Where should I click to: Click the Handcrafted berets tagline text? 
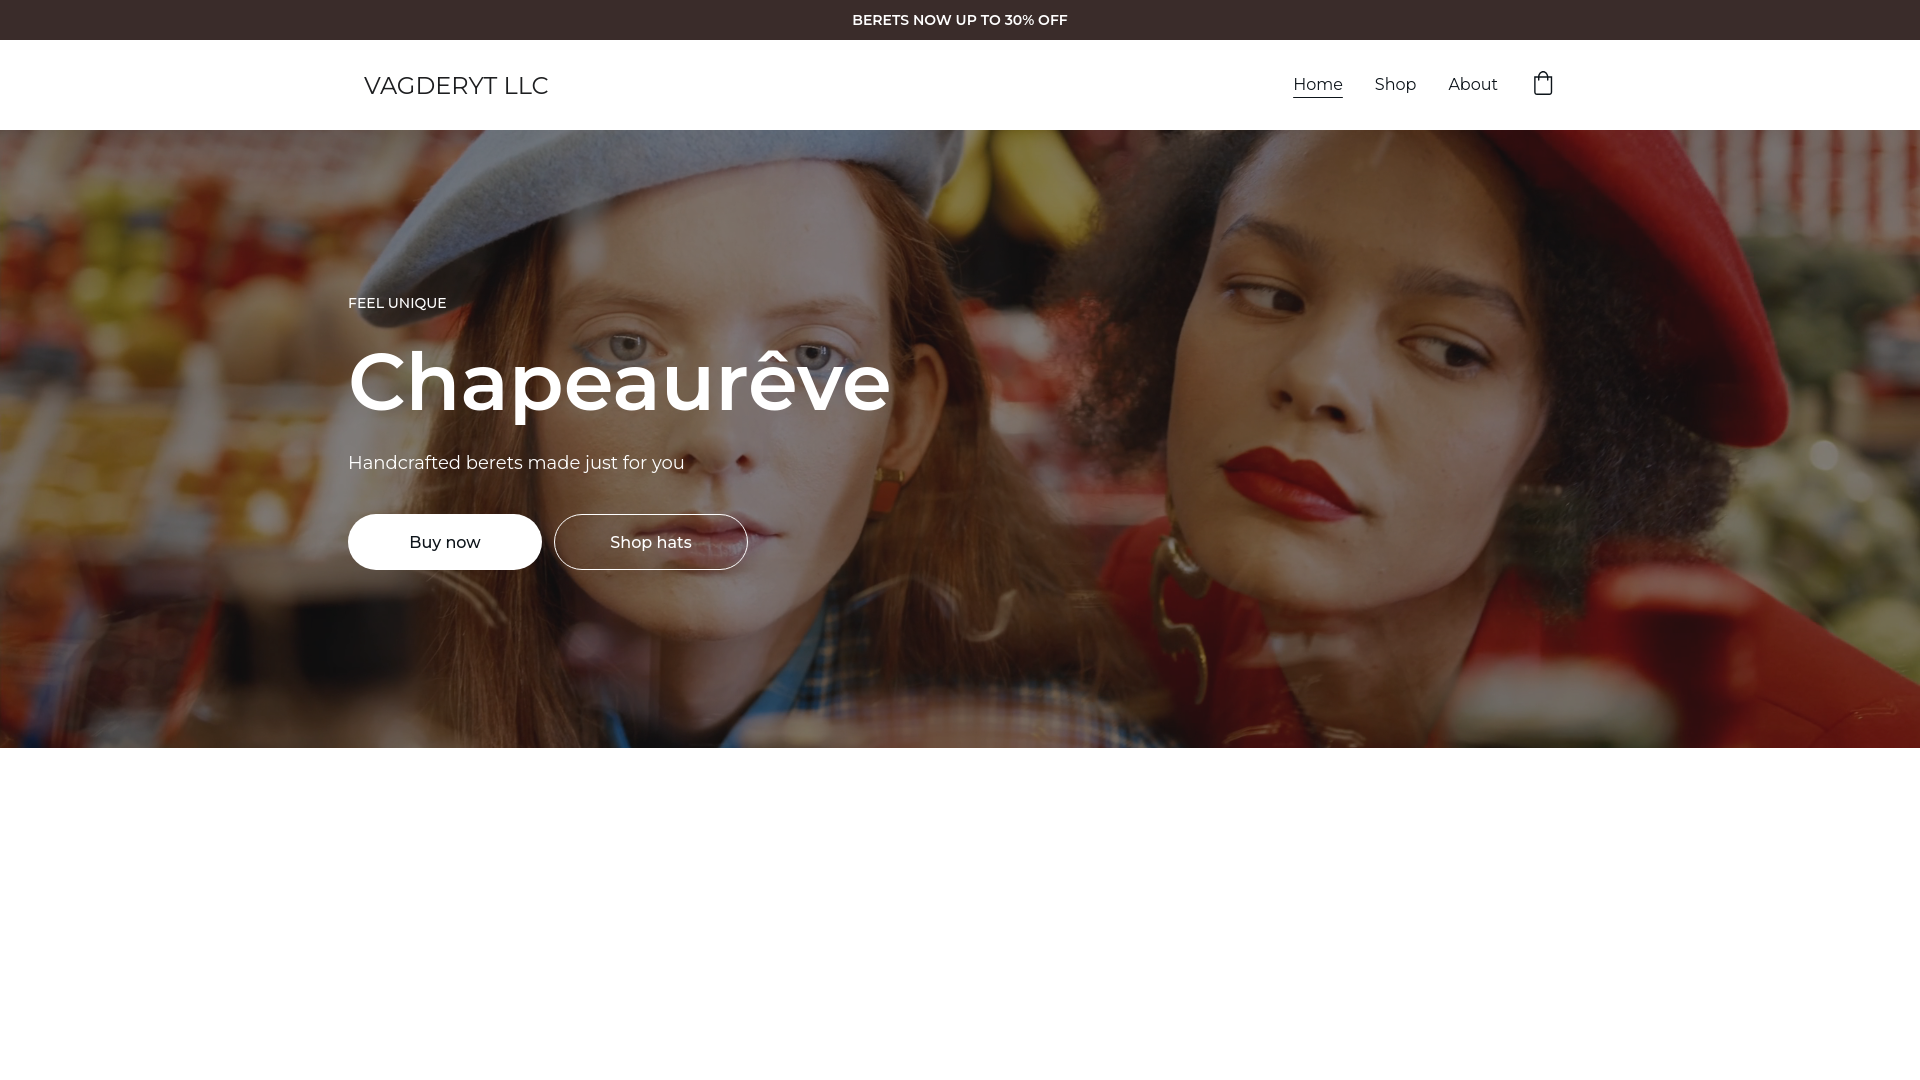(x=516, y=463)
